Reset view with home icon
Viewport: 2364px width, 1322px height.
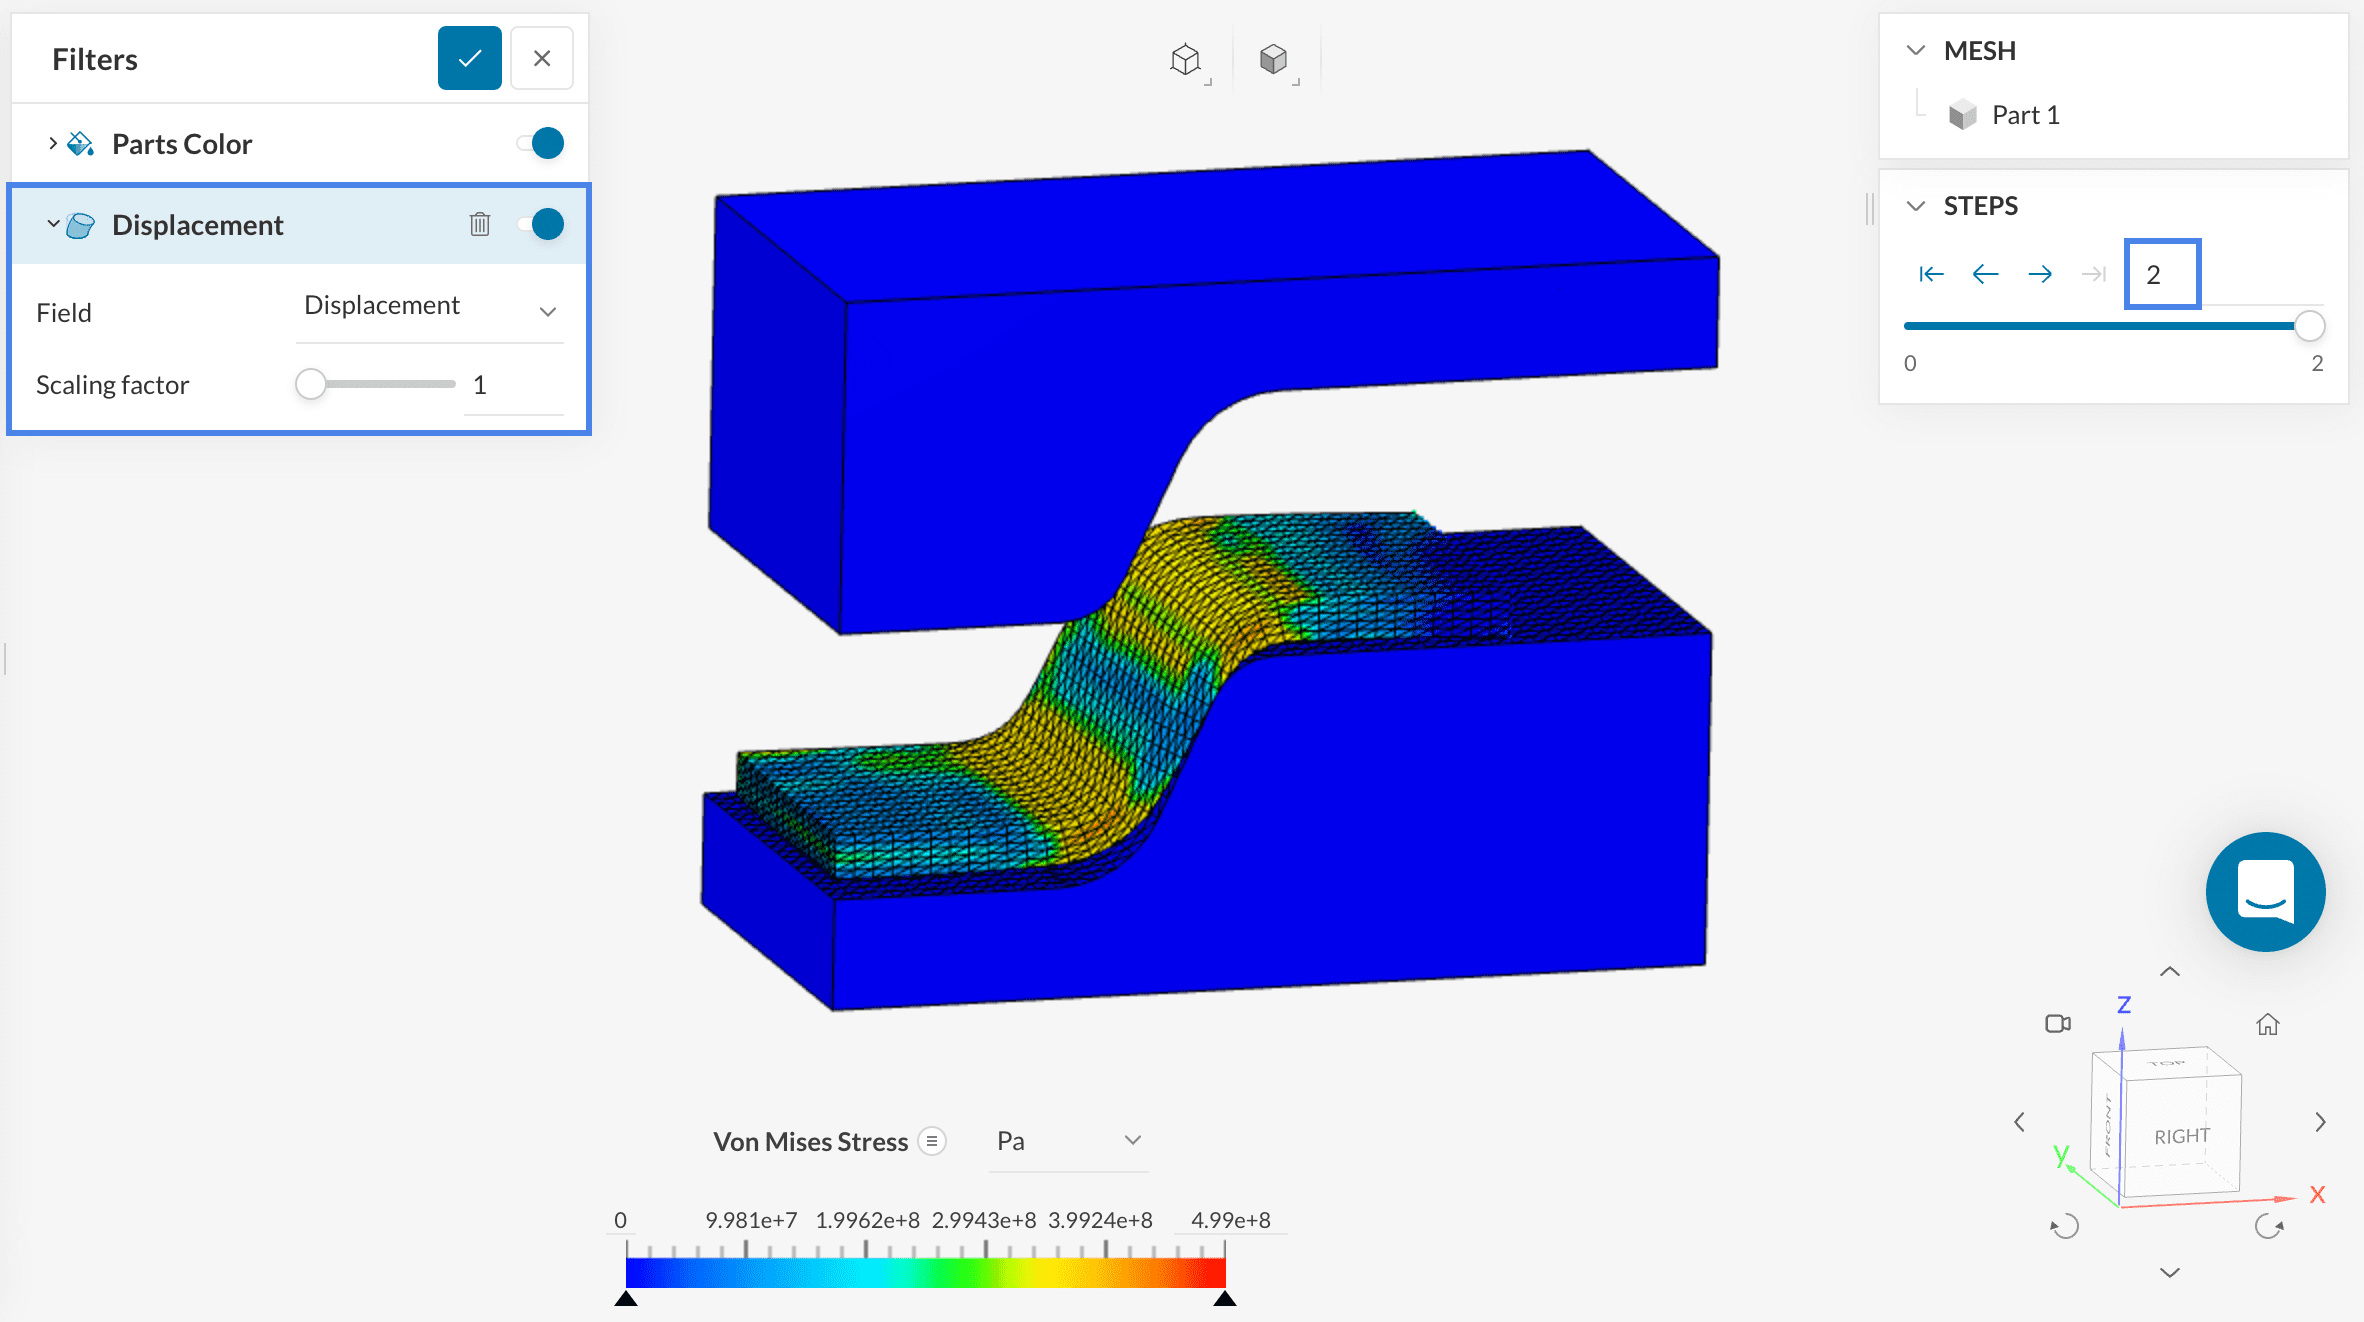tap(2267, 1024)
